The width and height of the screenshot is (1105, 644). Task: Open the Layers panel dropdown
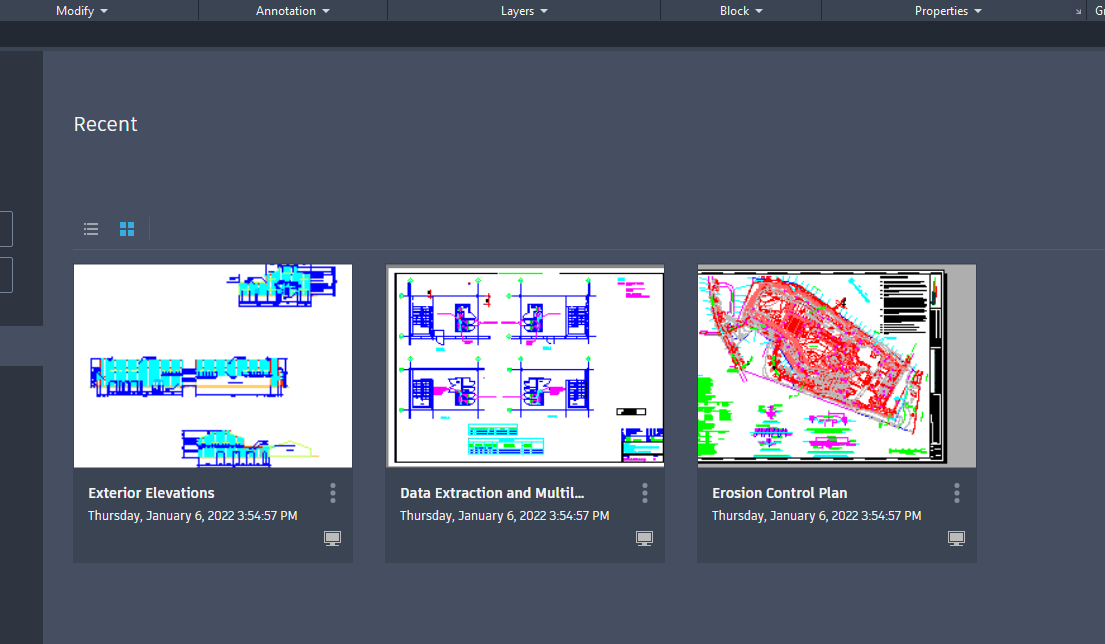523,11
